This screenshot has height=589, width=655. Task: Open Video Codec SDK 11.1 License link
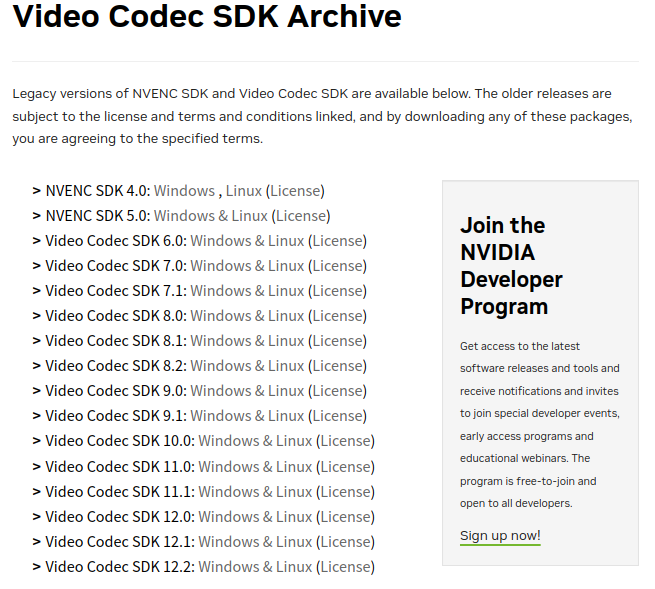(345, 493)
